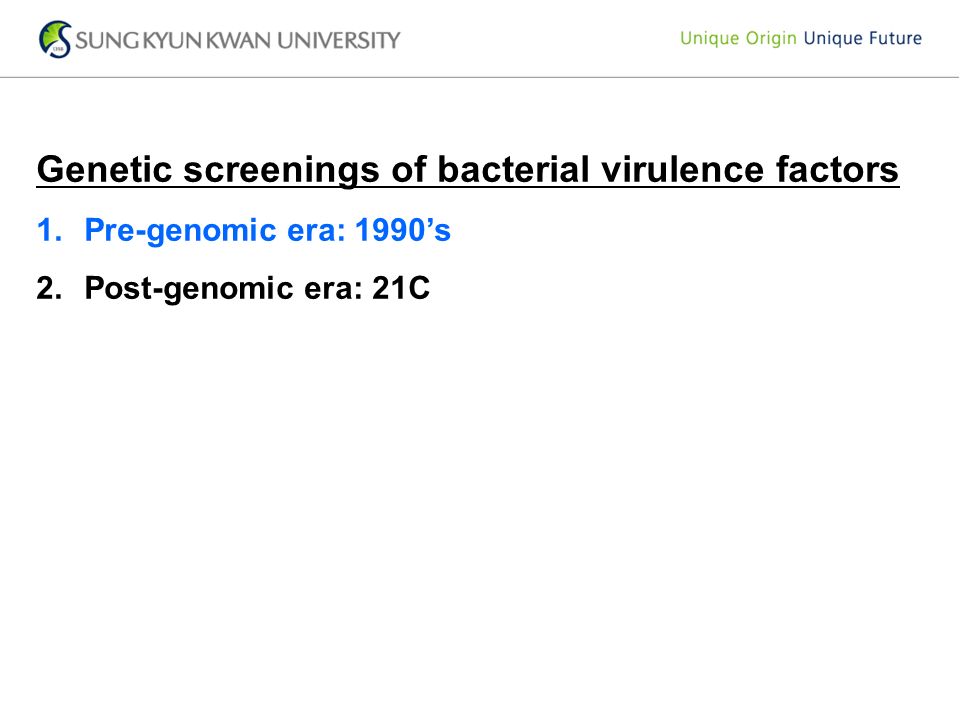Click the word of in the underlined title
The width and height of the screenshot is (960, 720).
pyautogui.click(x=408, y=169)
